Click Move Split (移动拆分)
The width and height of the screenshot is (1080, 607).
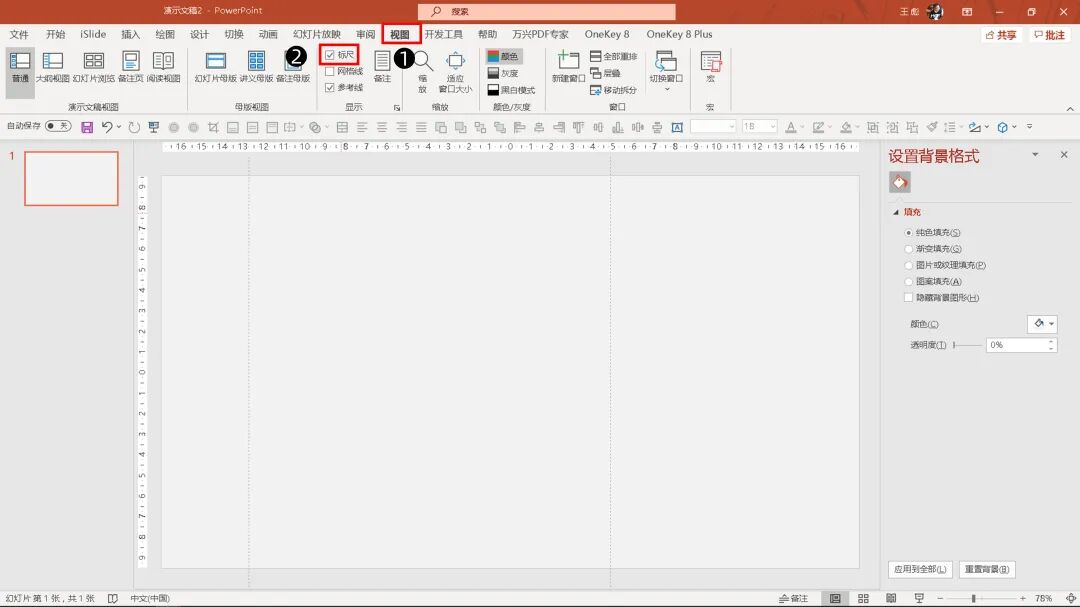point(614,90)
